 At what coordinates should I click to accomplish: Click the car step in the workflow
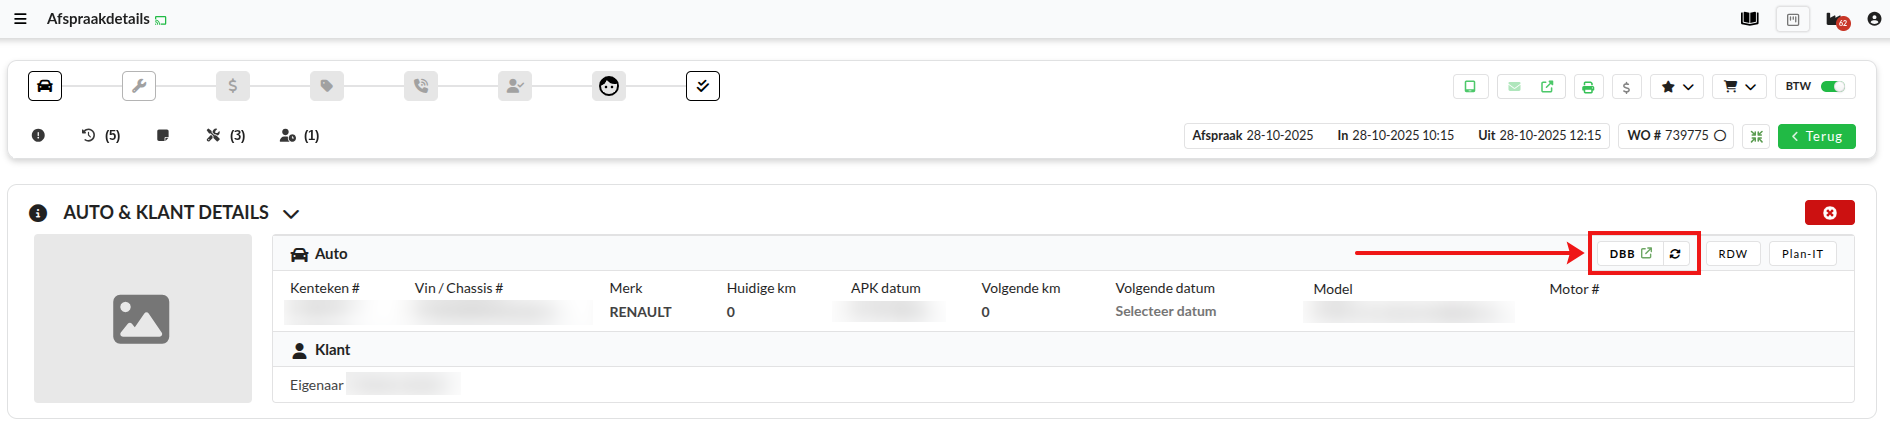pyautogui.click(x=45, y=86)
